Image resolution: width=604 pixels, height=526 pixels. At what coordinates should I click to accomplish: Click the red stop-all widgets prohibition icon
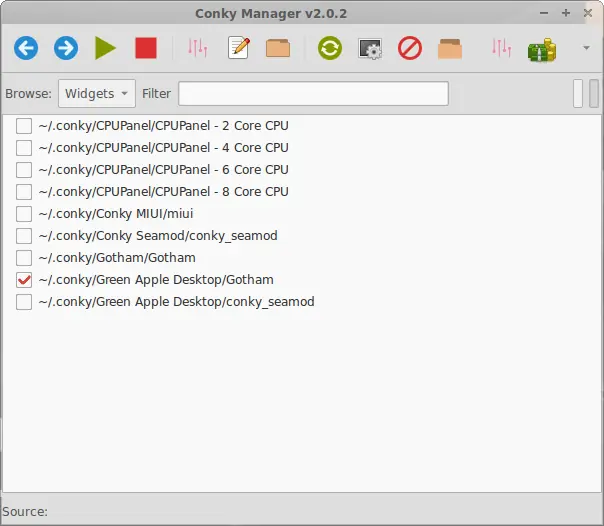pyautogui.click(x=410, y=48)
